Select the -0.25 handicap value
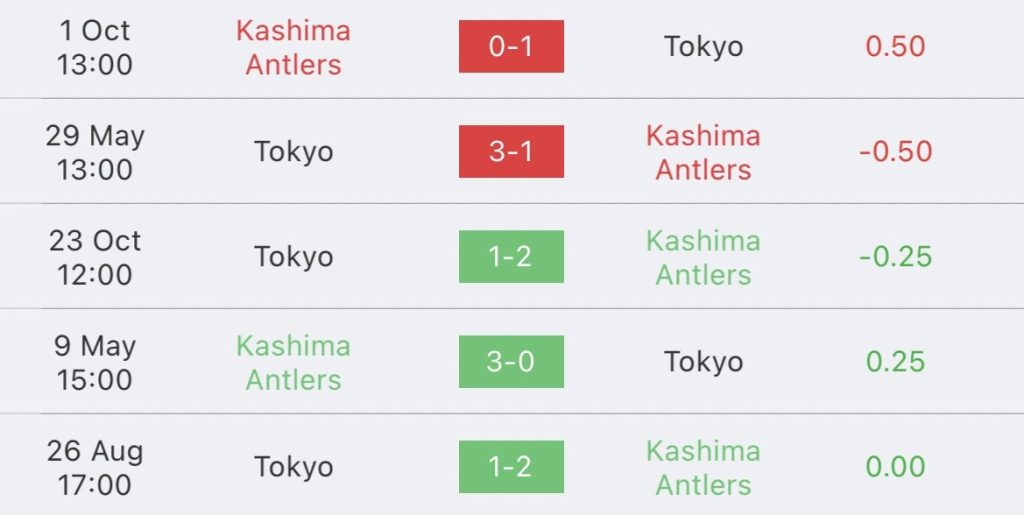The width and height of the screenshot is (1024, 515). (895, 257)
